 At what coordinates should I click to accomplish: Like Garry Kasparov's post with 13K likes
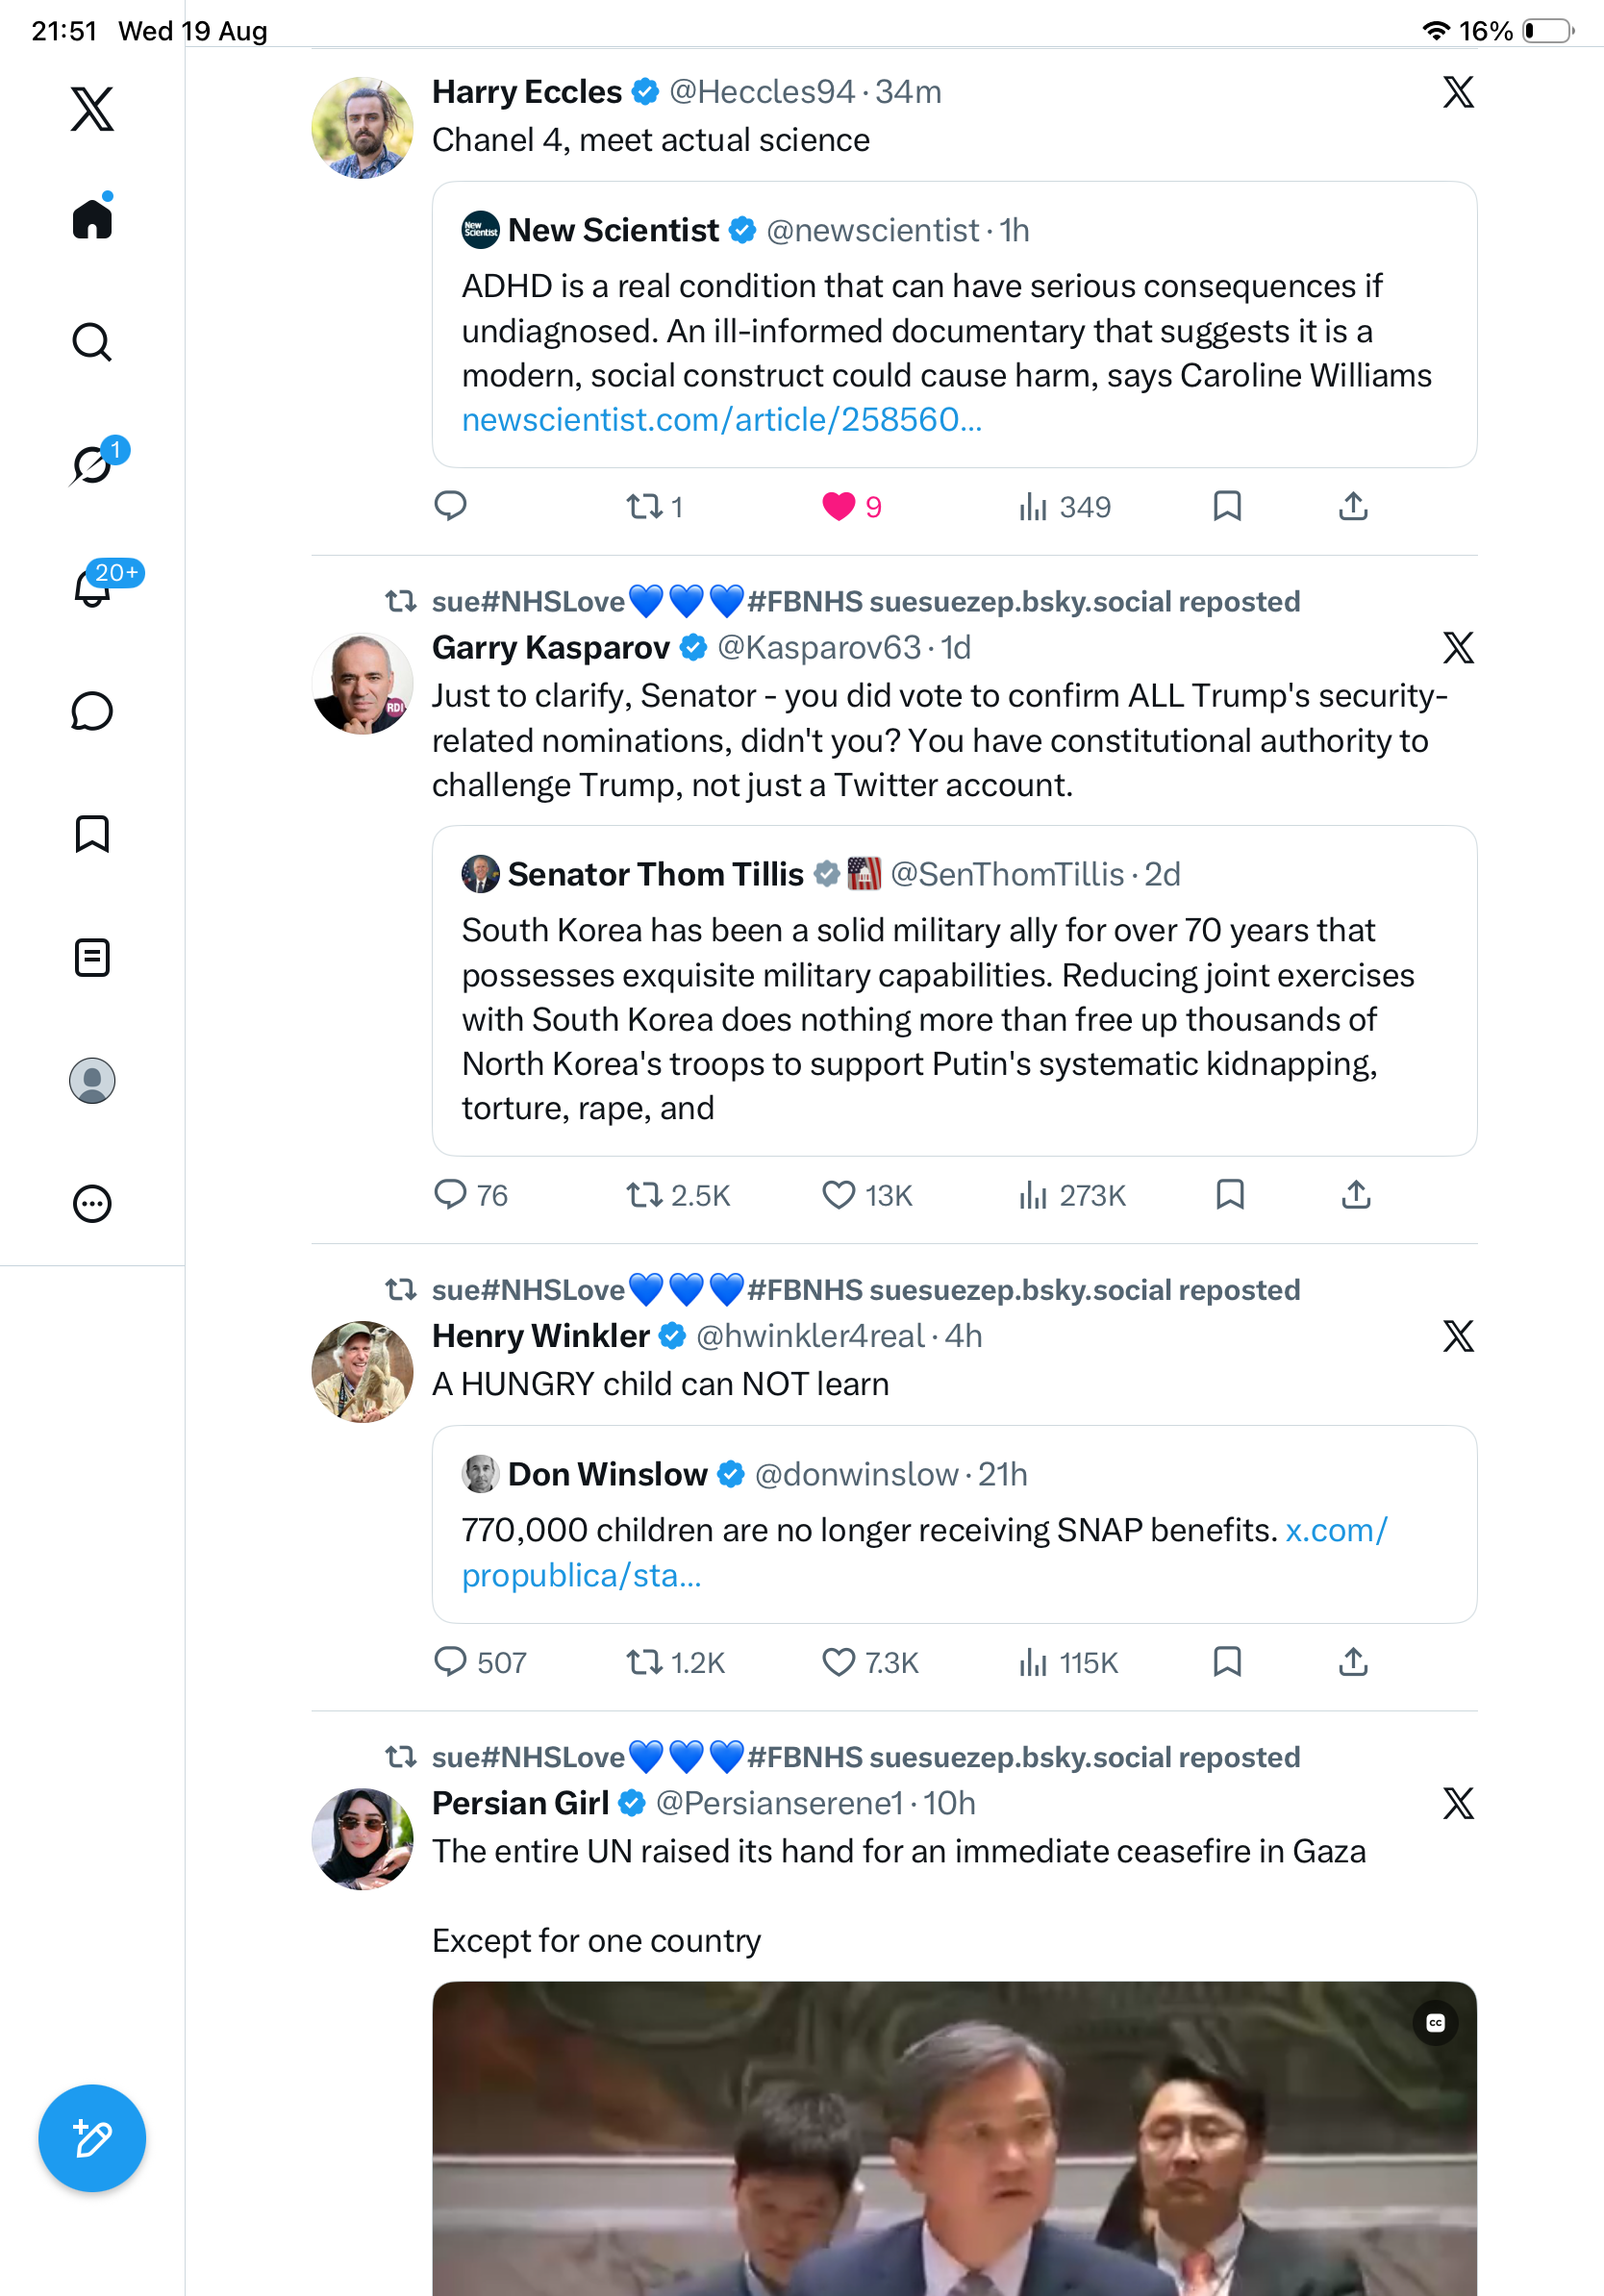(x=838, y=1195)
